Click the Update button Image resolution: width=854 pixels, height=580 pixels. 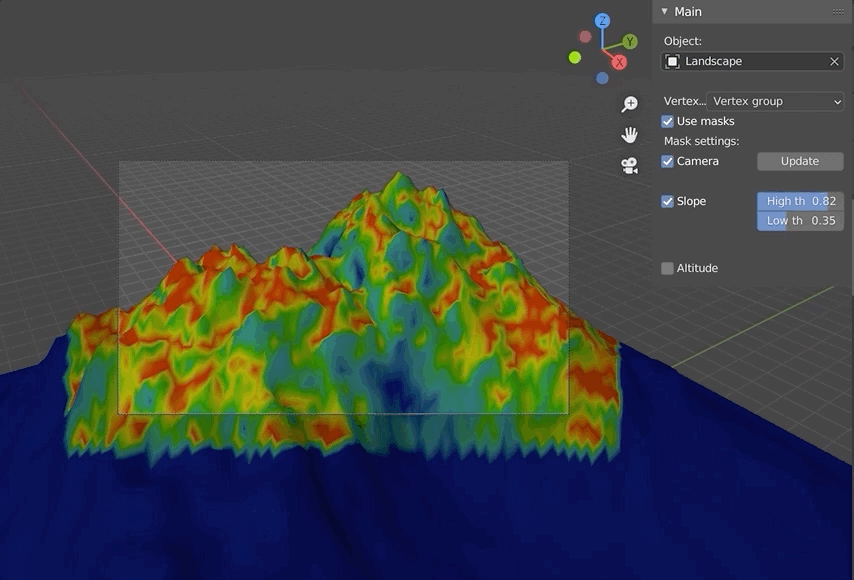coord(800,161)
